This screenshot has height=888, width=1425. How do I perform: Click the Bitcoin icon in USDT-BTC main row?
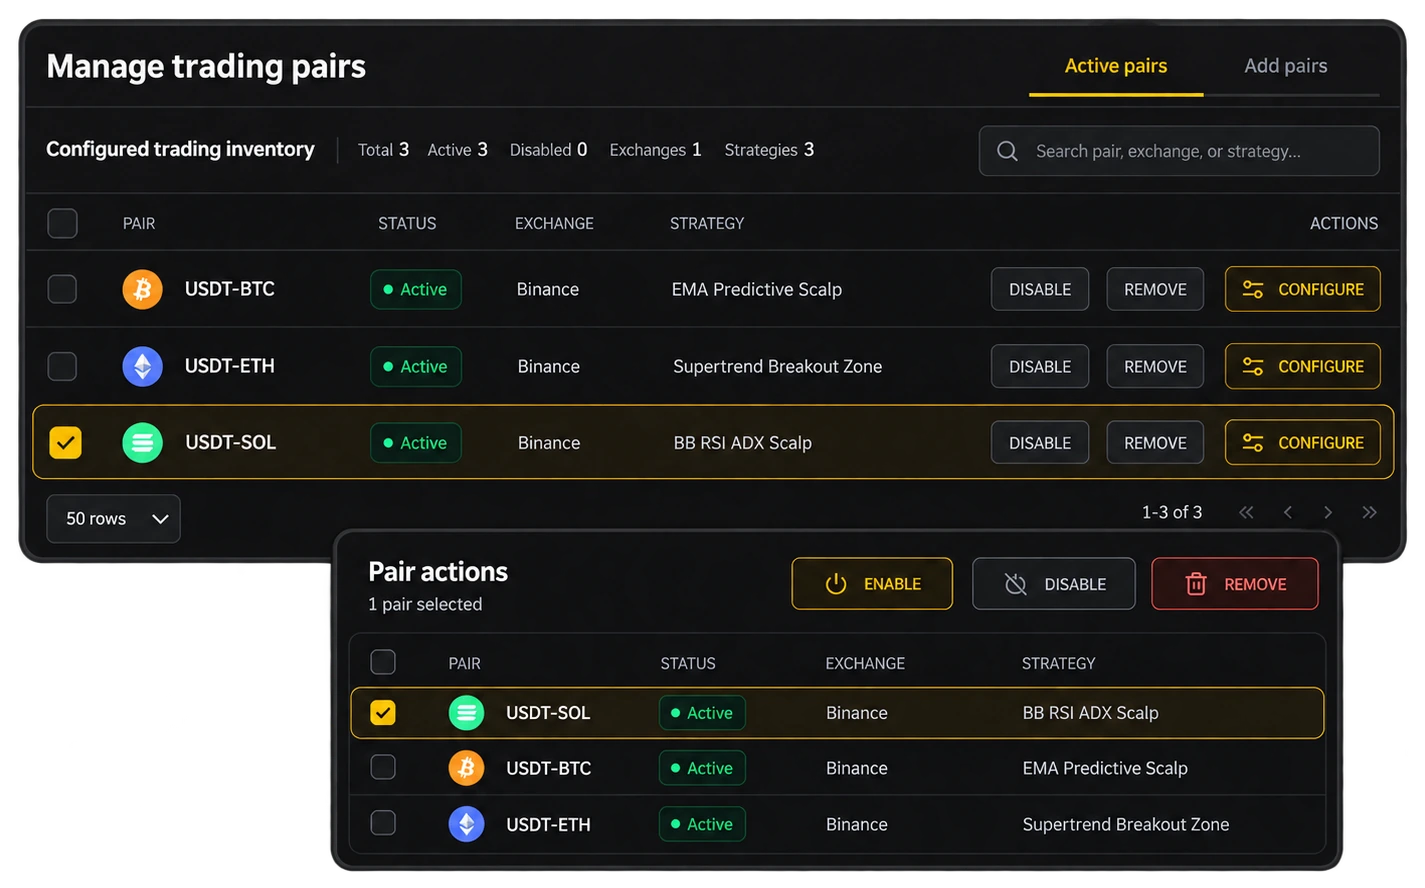(x=142, y=289)
